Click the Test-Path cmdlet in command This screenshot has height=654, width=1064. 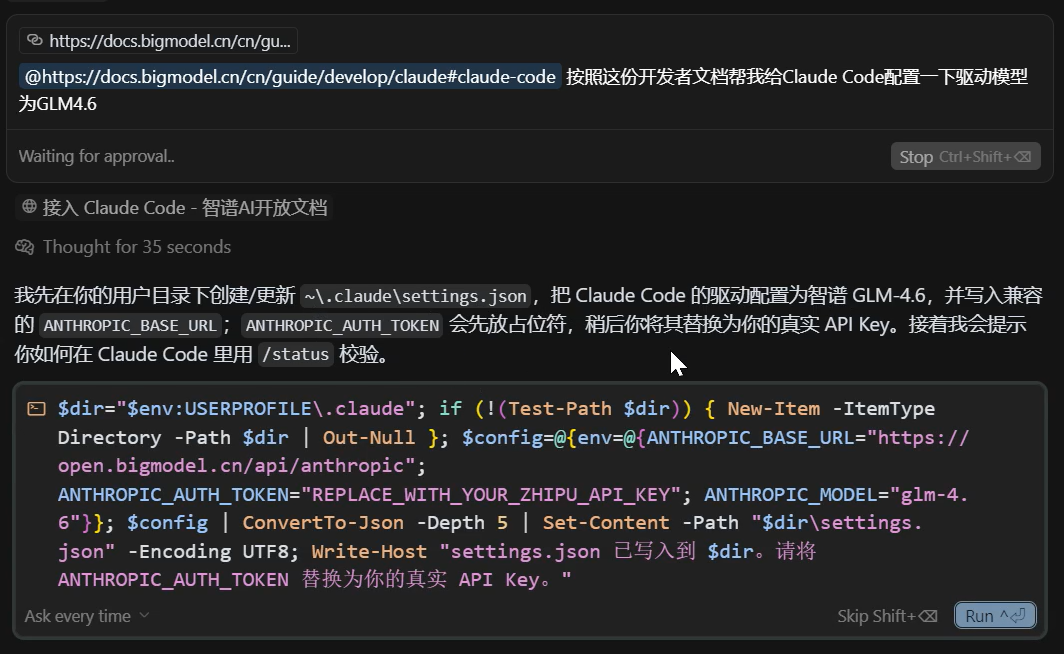560,408
